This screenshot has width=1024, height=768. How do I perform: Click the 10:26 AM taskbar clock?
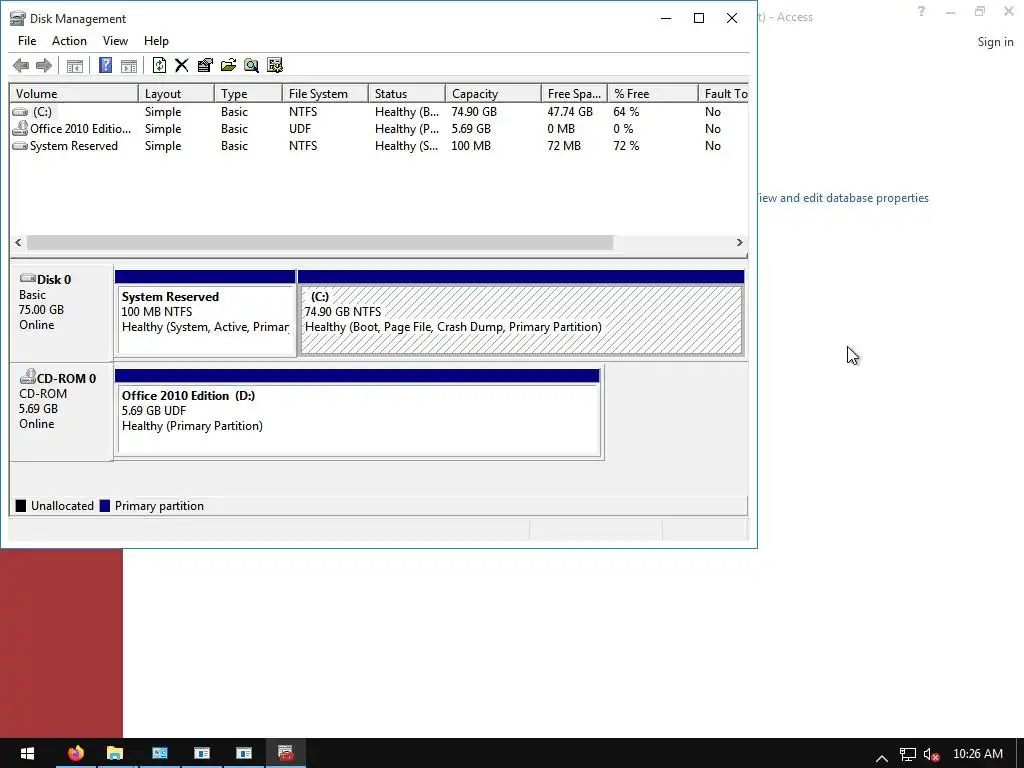(x=978, y=754)
